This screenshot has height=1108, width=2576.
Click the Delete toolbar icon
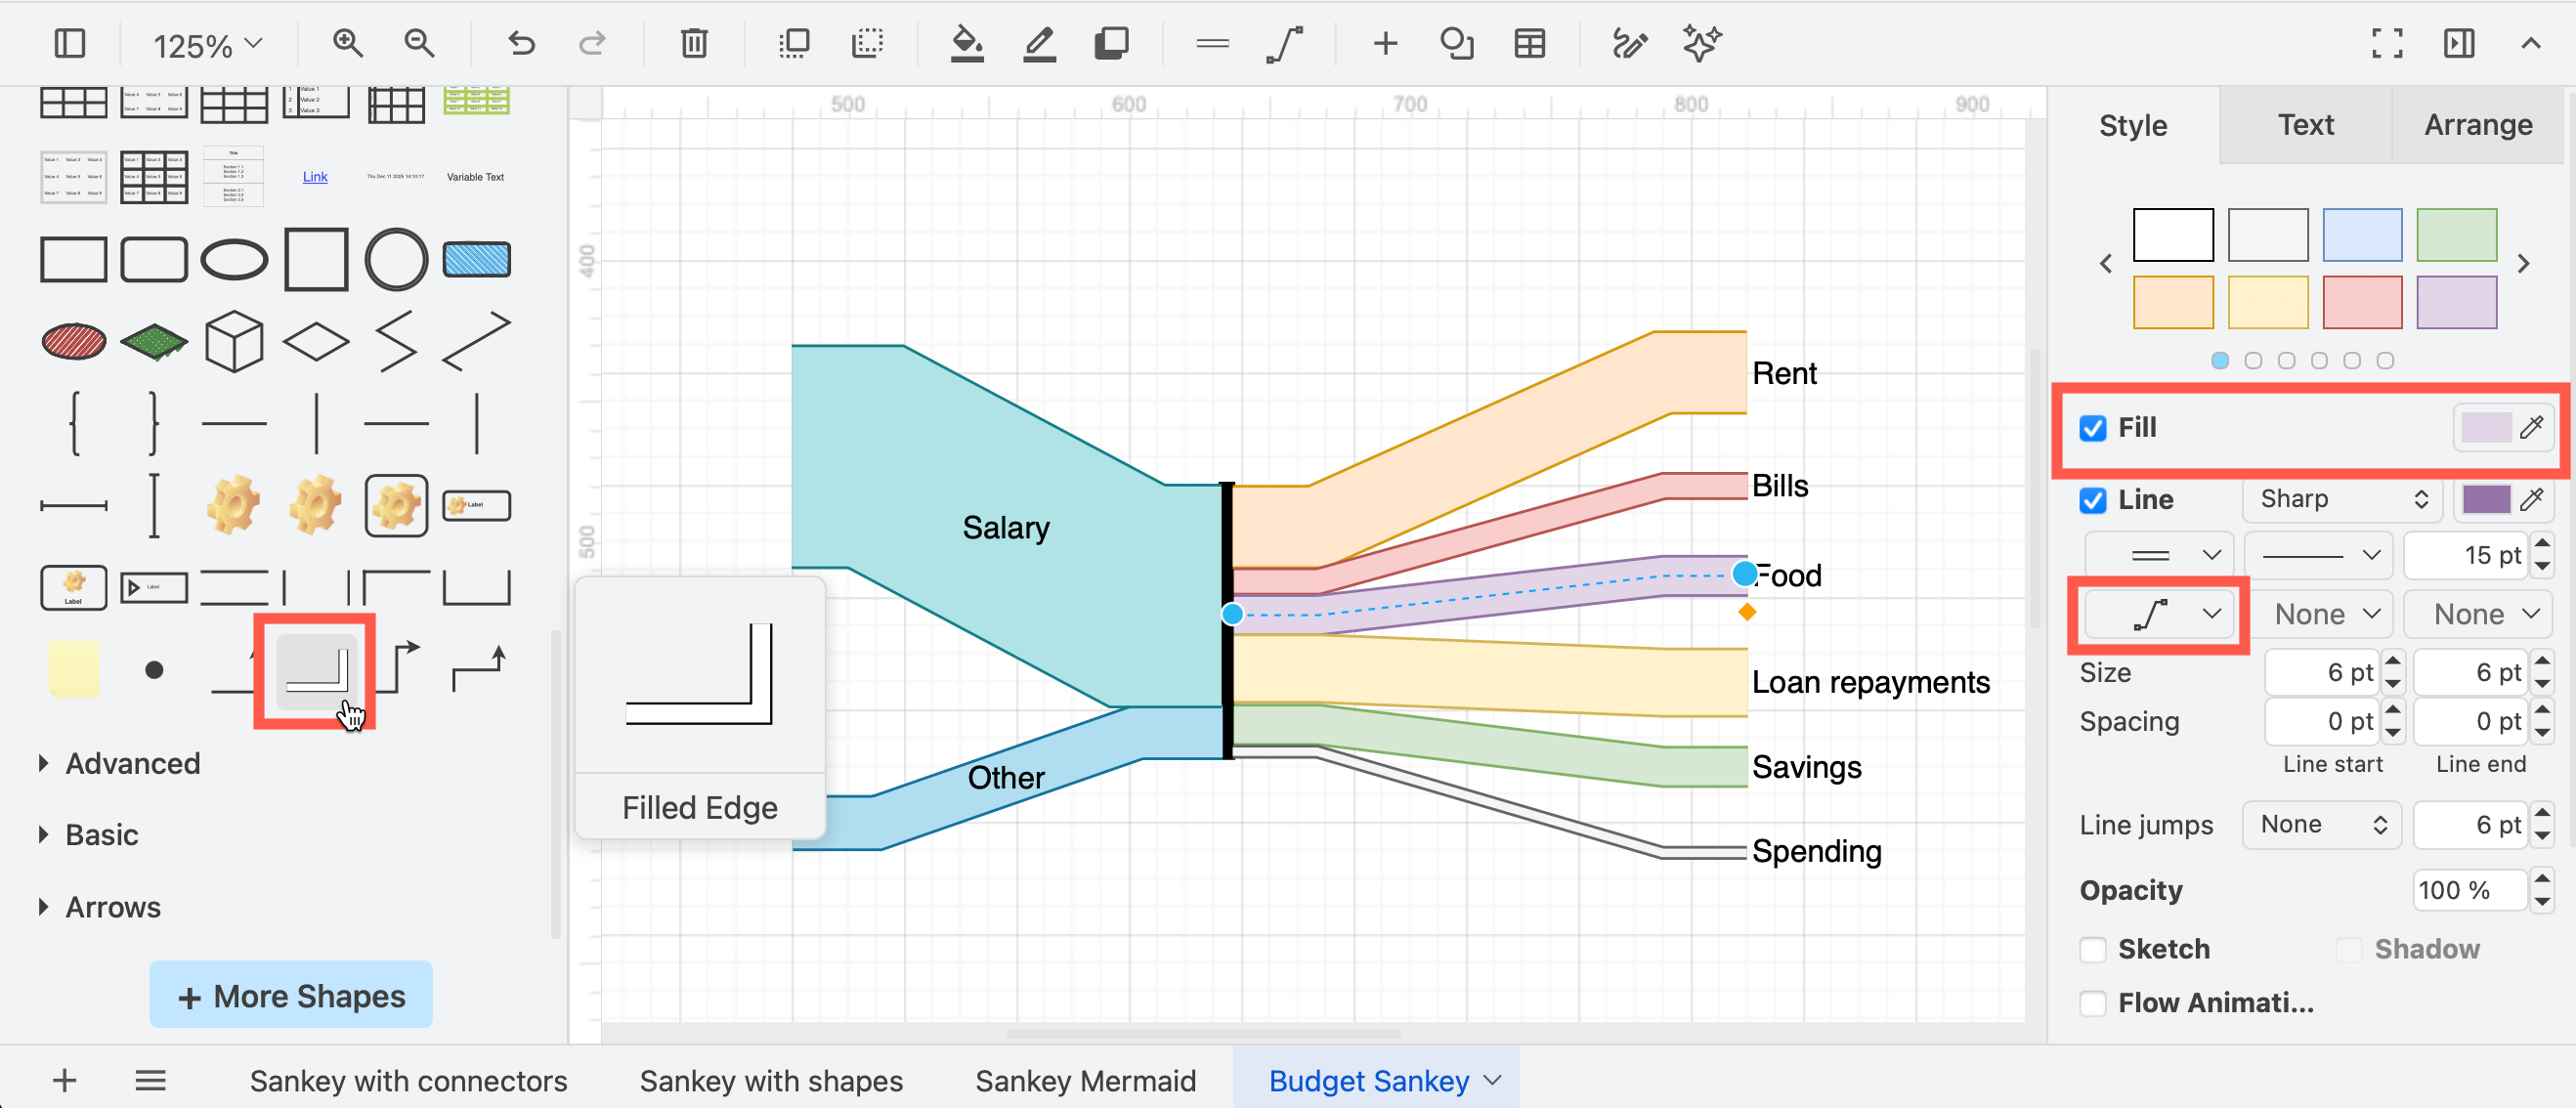click(x=693, y=43)
